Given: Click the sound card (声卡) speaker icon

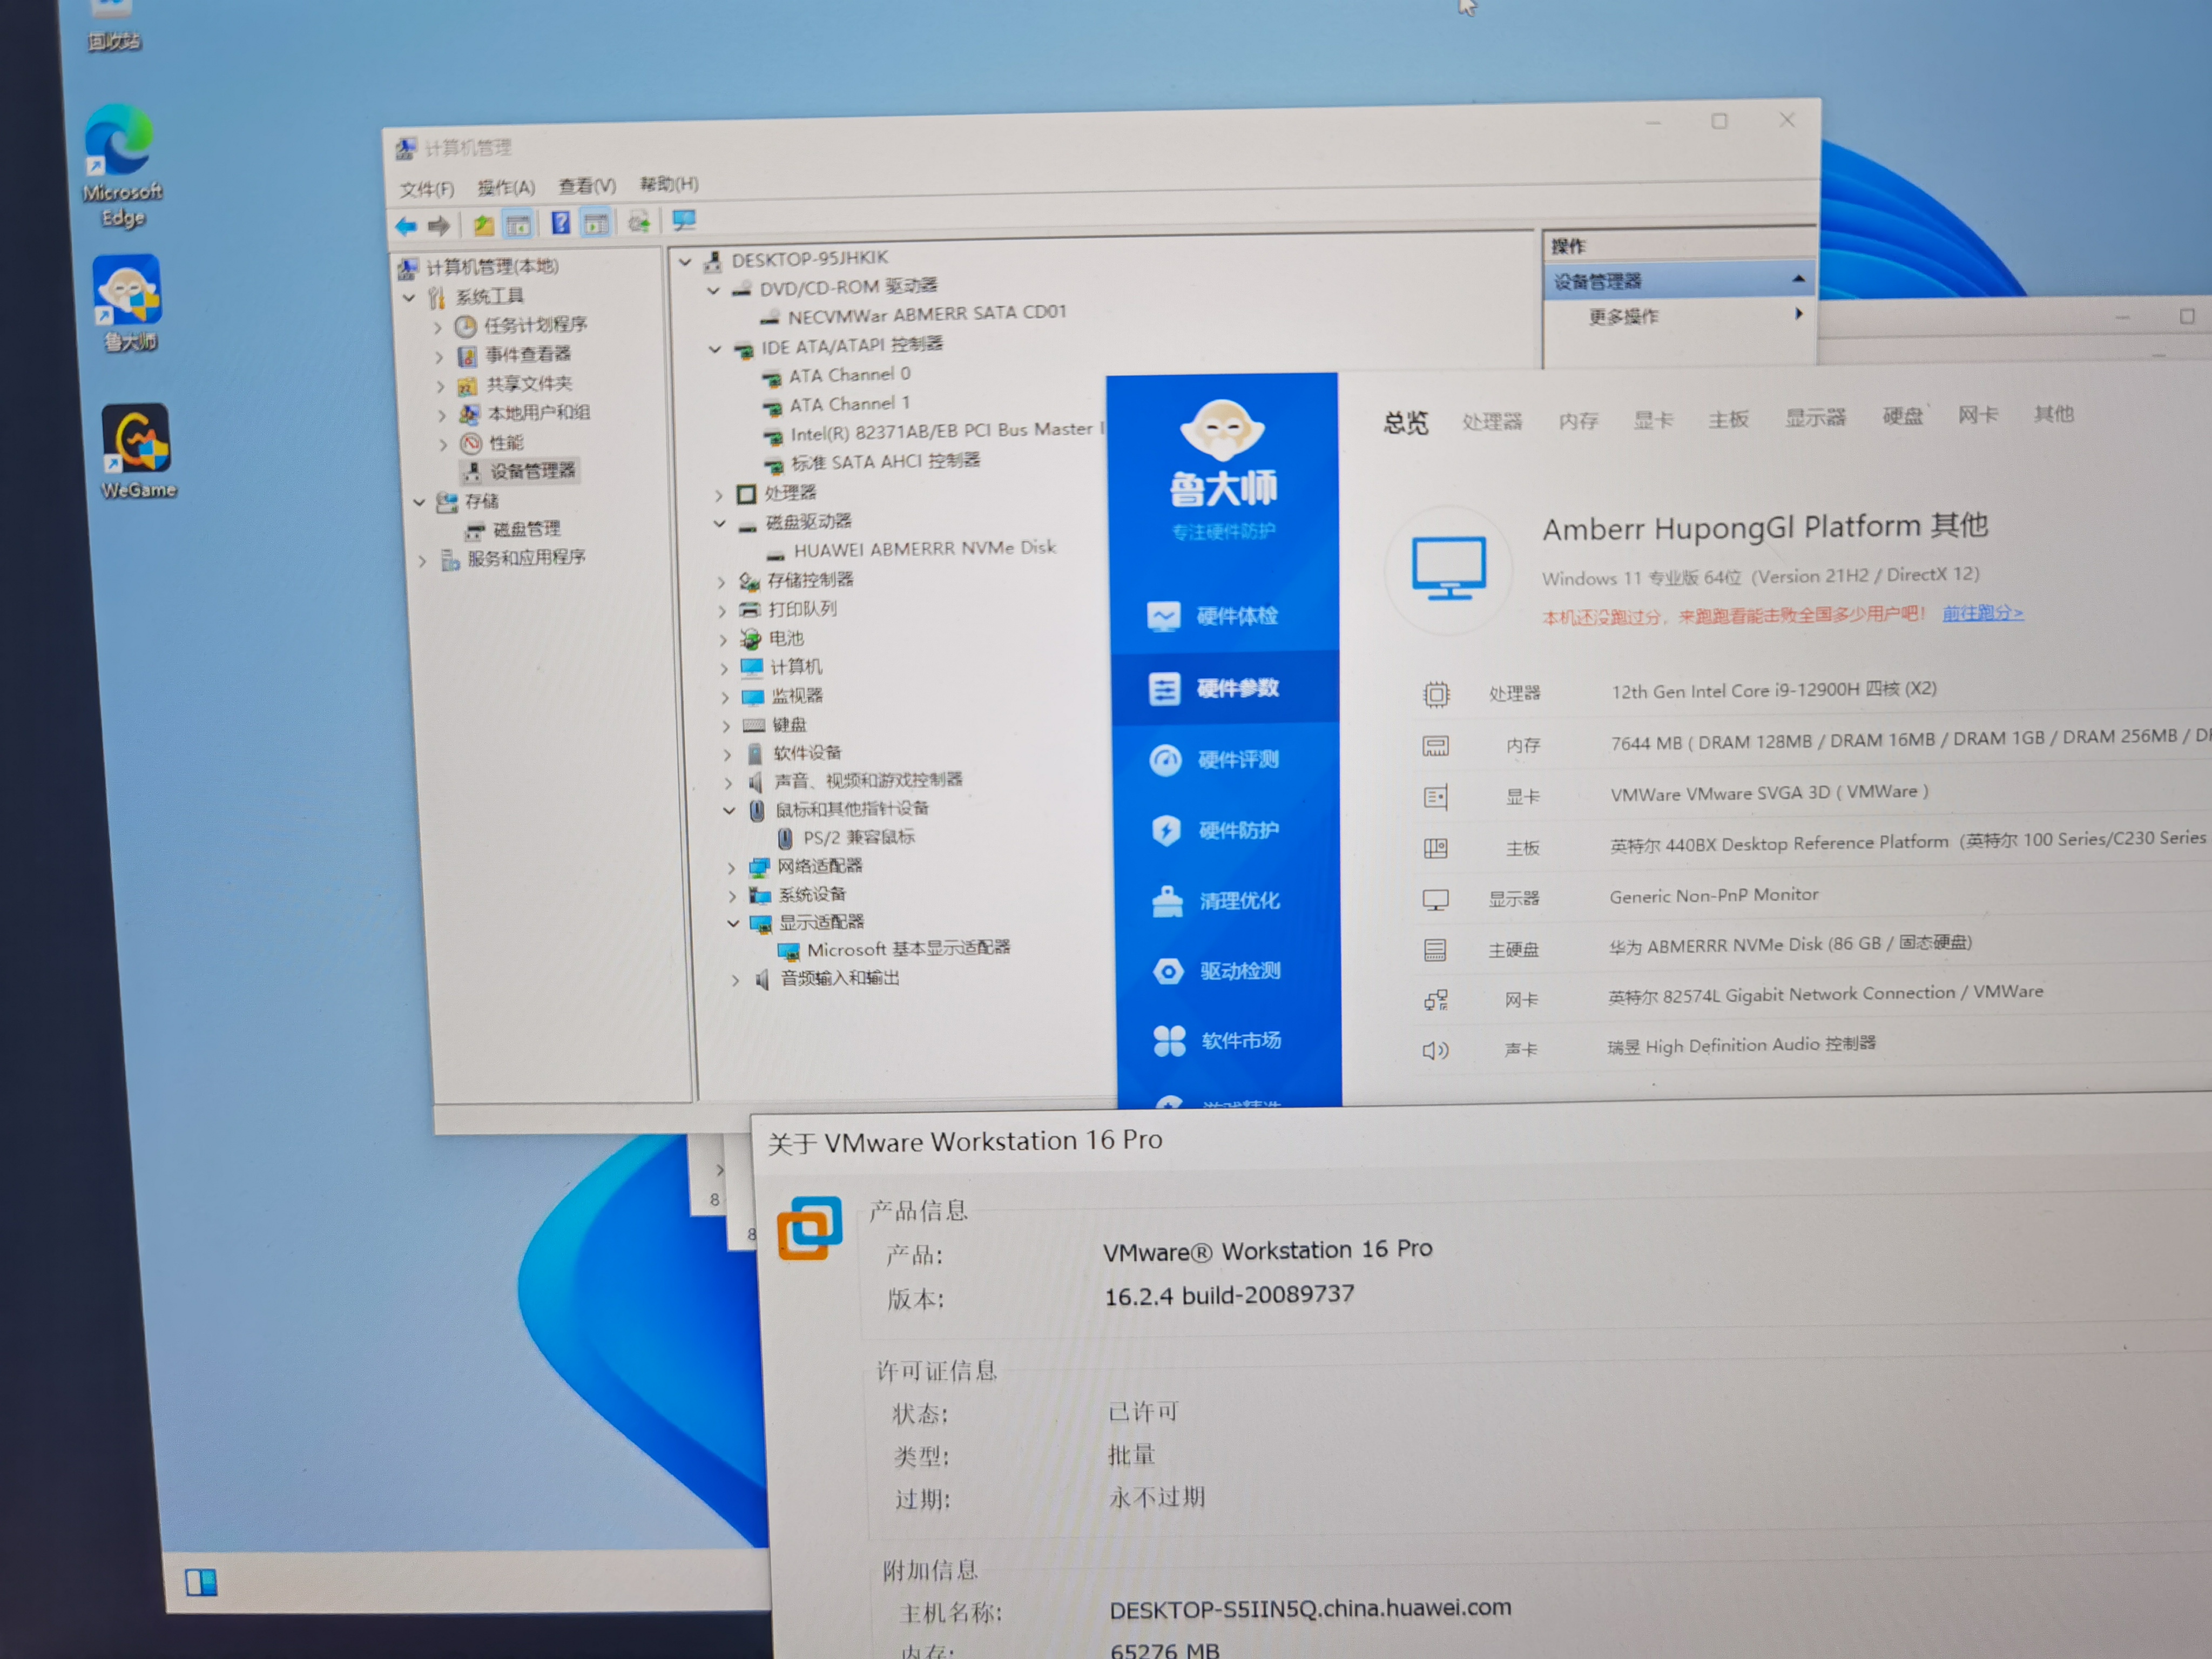Looking at the screenshot, I should point(1436,1050).
